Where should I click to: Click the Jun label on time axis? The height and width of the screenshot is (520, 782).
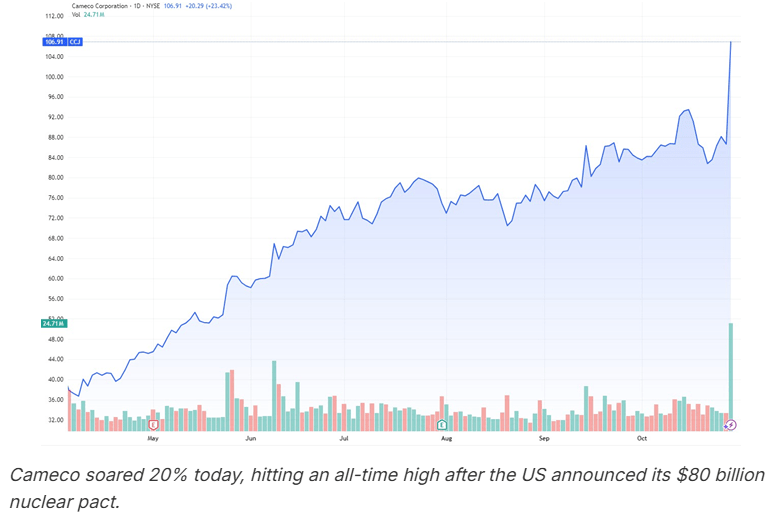tap(250, 438)
